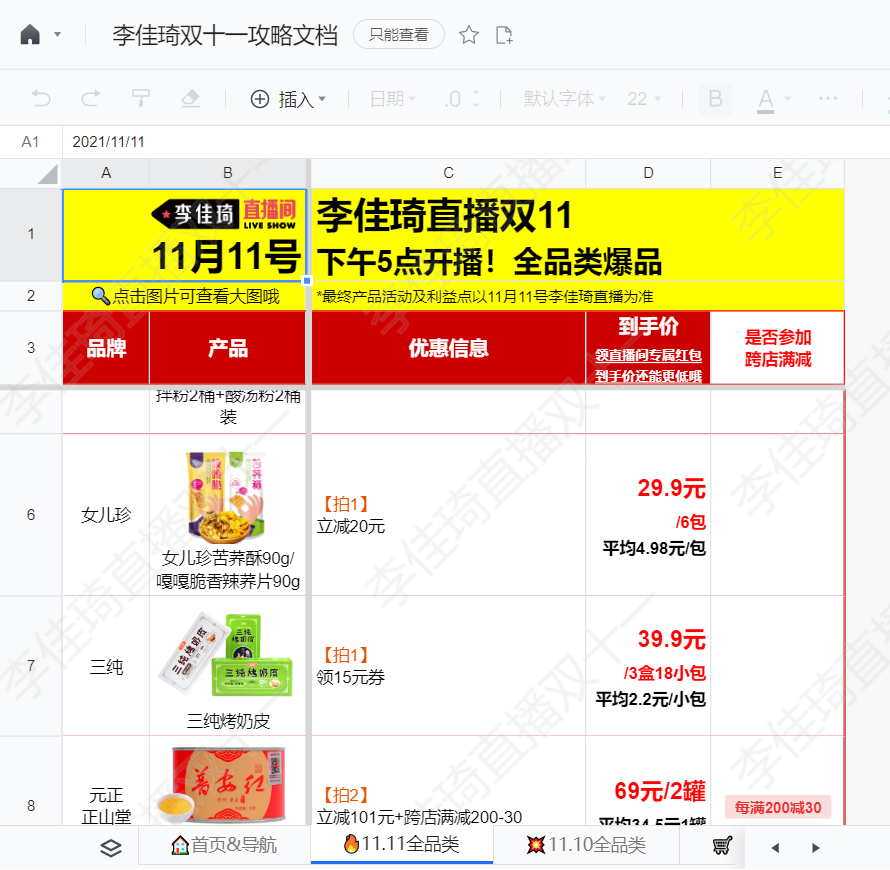
Task: Click the new document copy icon
Action: (x=503, y=35)
